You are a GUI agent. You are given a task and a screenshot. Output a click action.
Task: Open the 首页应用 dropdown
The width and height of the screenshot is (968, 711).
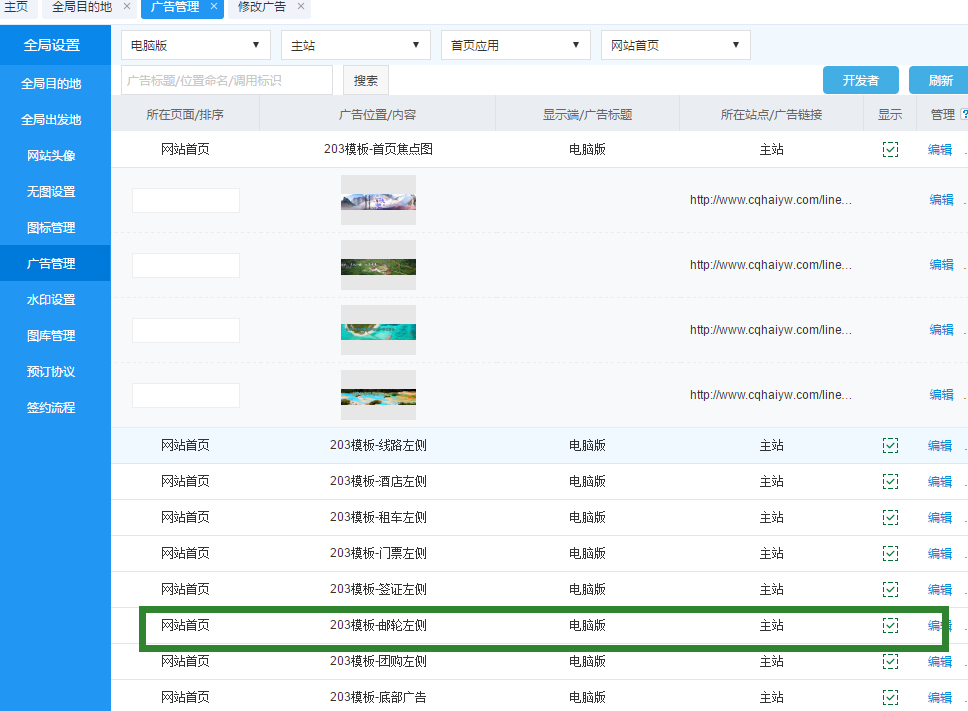(516, 45)
